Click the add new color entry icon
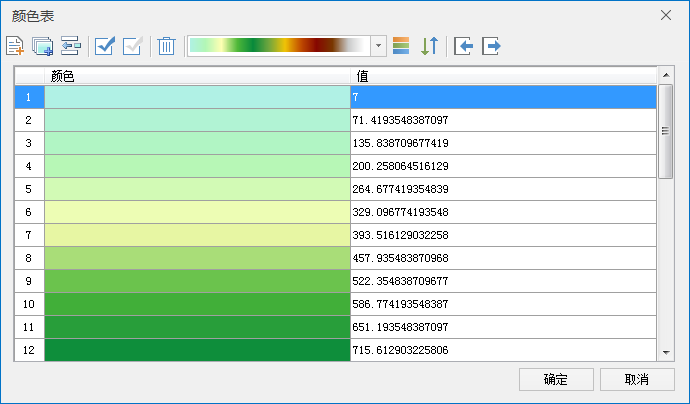This screenshot has height=404, width=690. click(x=15, y=46)
